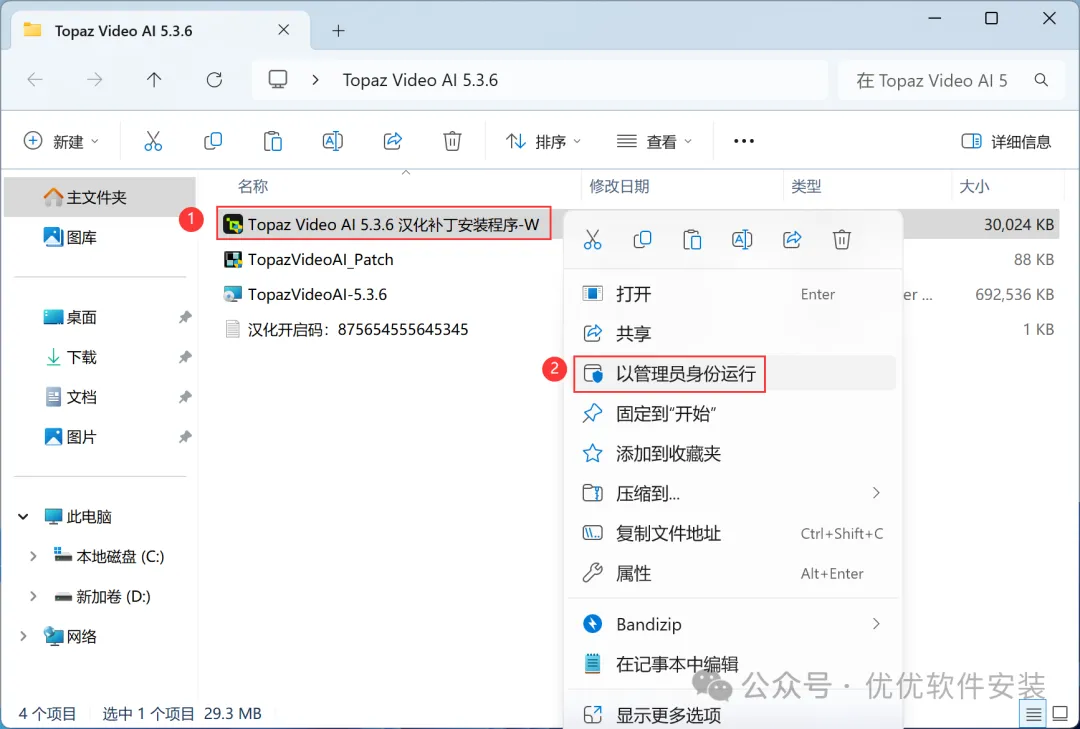Sort by the 类型 column header
Image resolution: width=1080 pixels, height=729 pixels.
806,186
